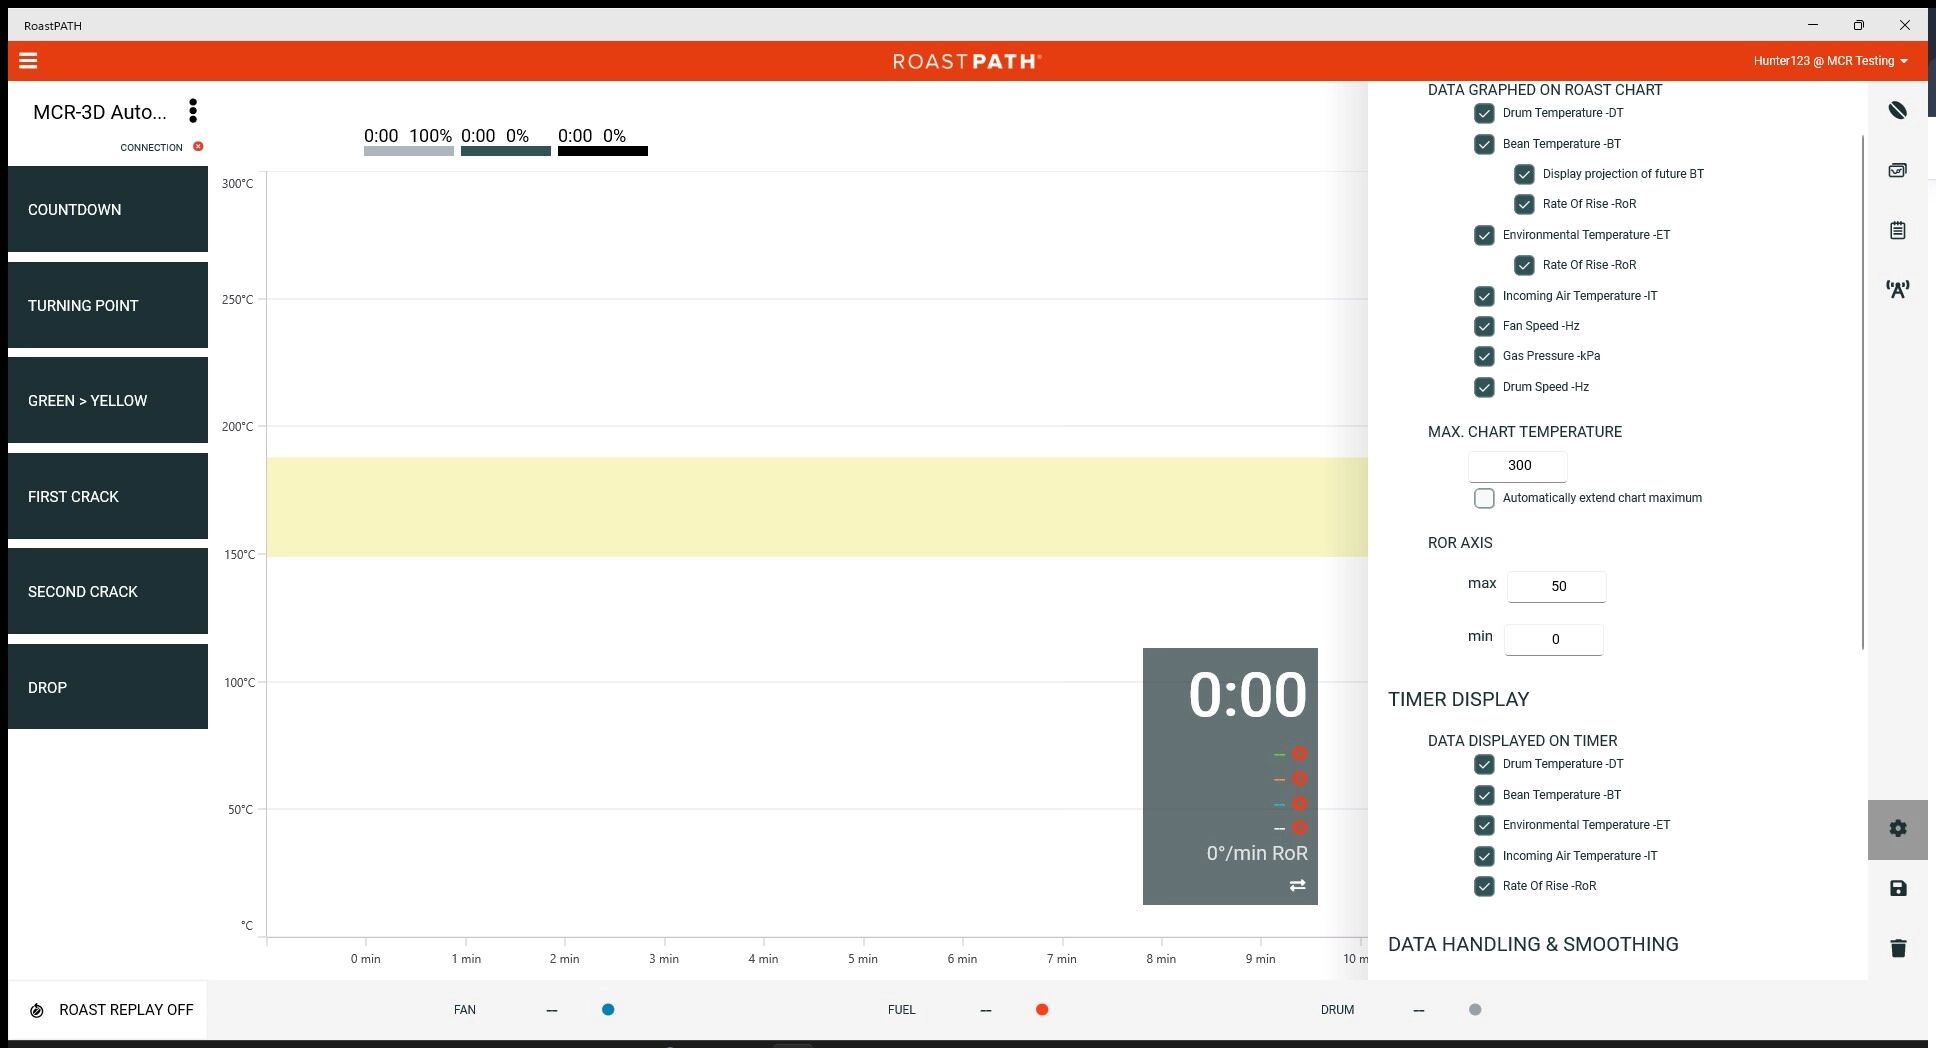Uncheck Rate Of Rise -RoR on timer display

[1484, 886]
